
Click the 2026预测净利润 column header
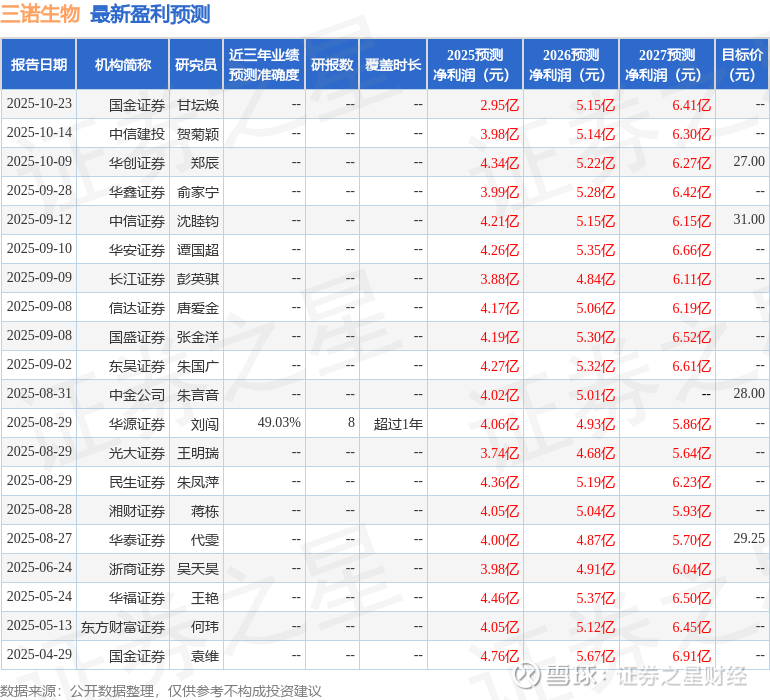[571, 64]
